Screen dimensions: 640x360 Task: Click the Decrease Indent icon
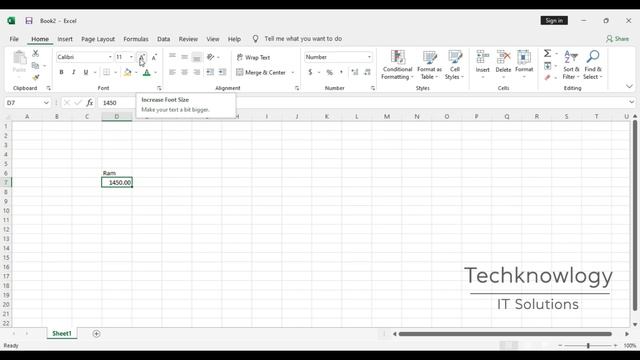point(210,72)
